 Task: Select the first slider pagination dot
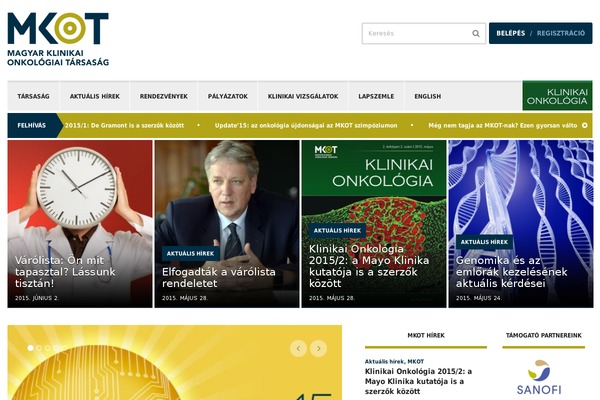tap(30, 348)
